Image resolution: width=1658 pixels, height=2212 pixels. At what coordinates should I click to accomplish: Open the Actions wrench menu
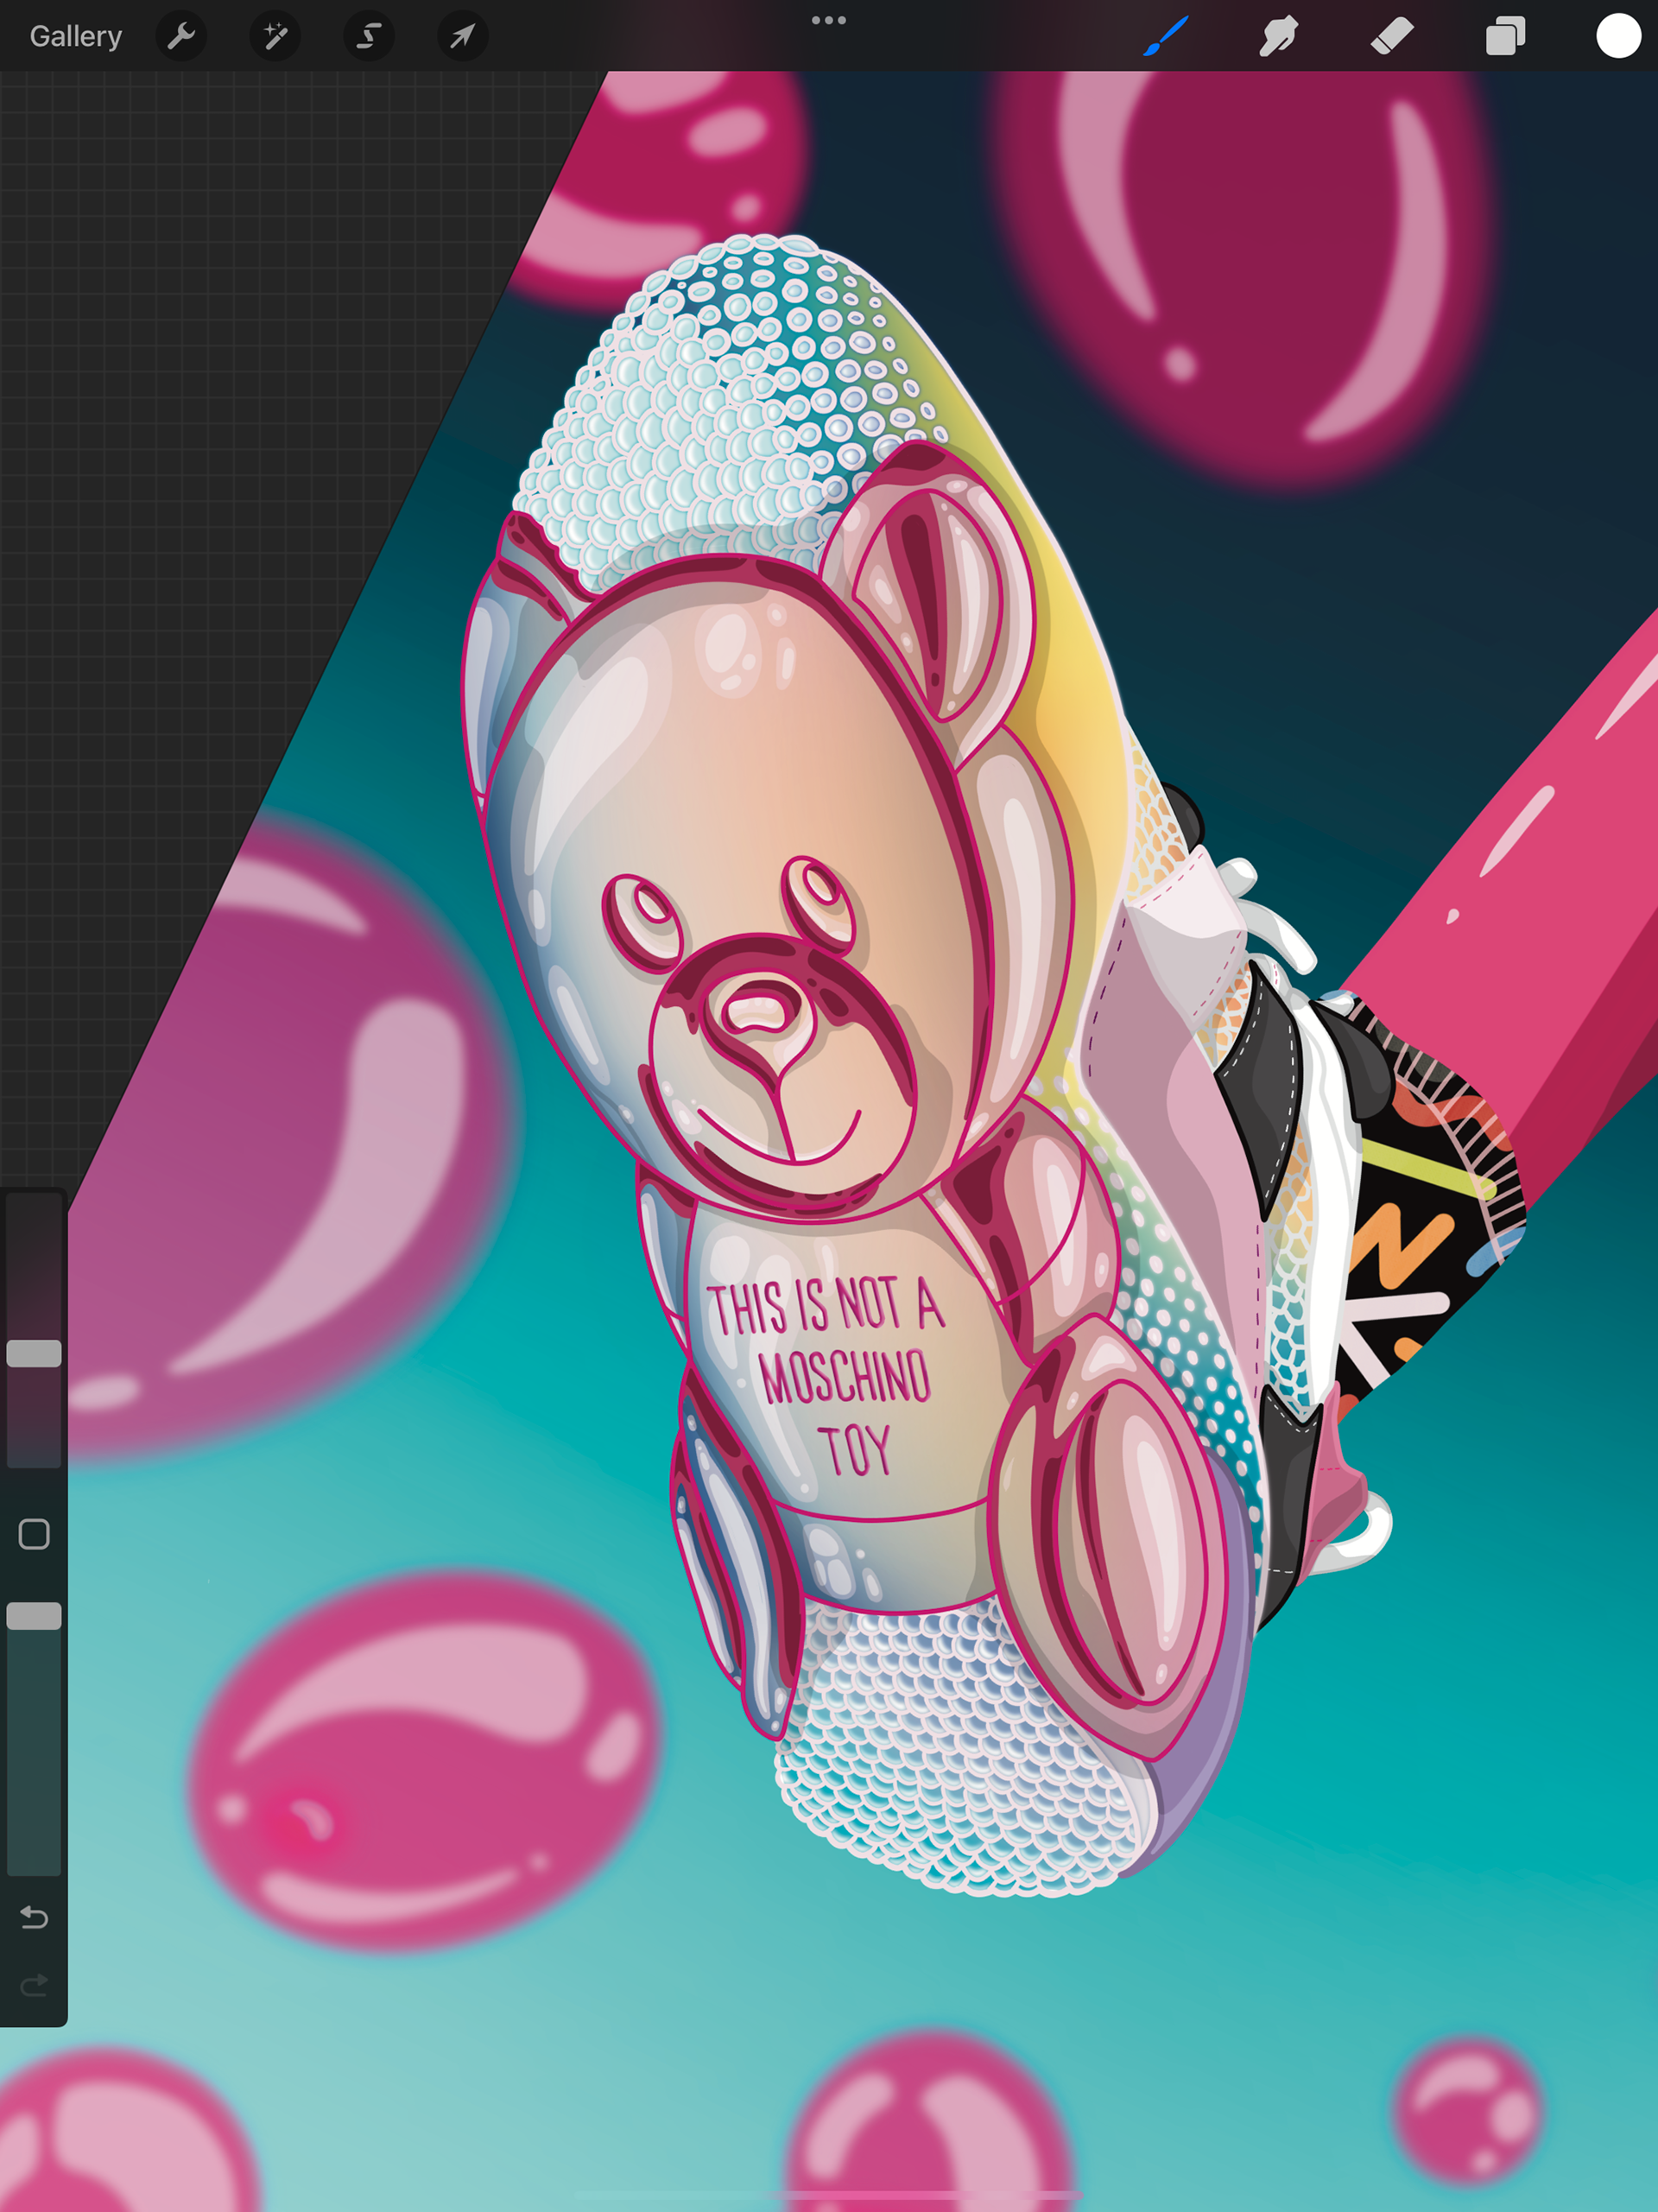181,37
